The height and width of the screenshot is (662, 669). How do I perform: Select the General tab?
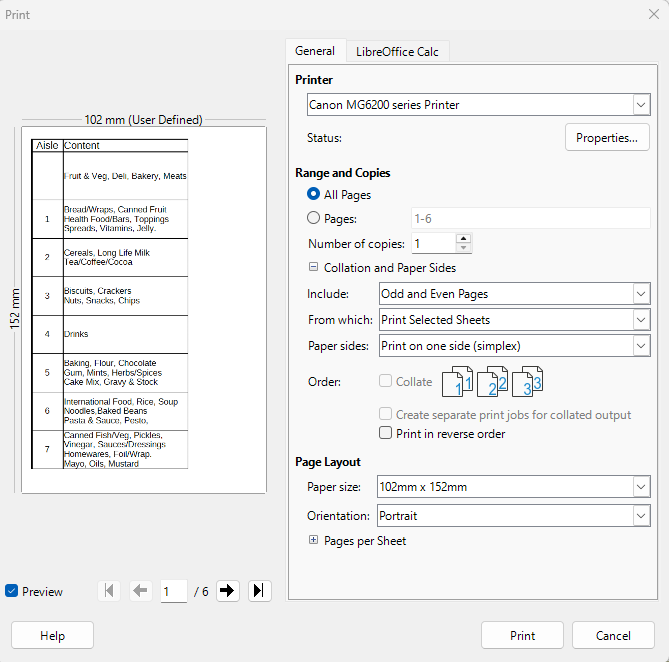315,51
